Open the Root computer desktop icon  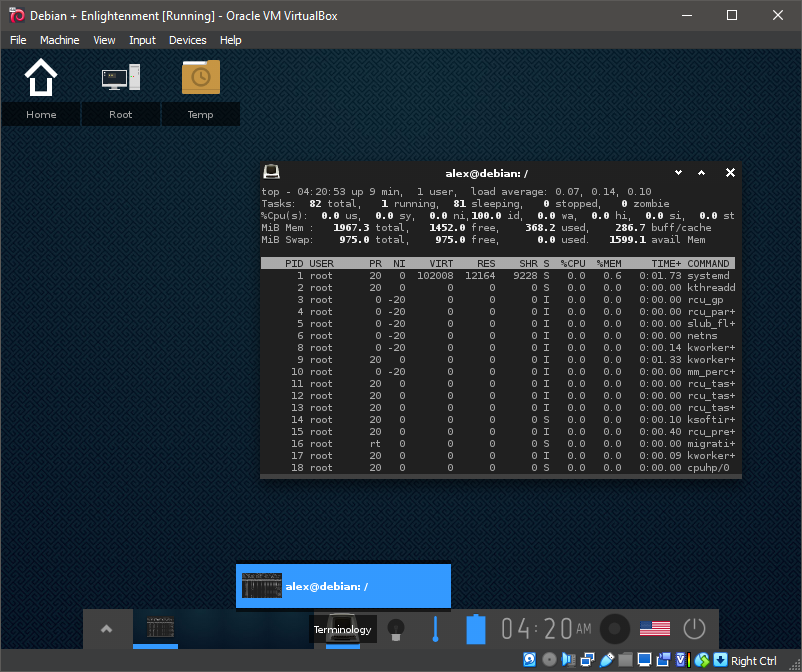point(121,79)
